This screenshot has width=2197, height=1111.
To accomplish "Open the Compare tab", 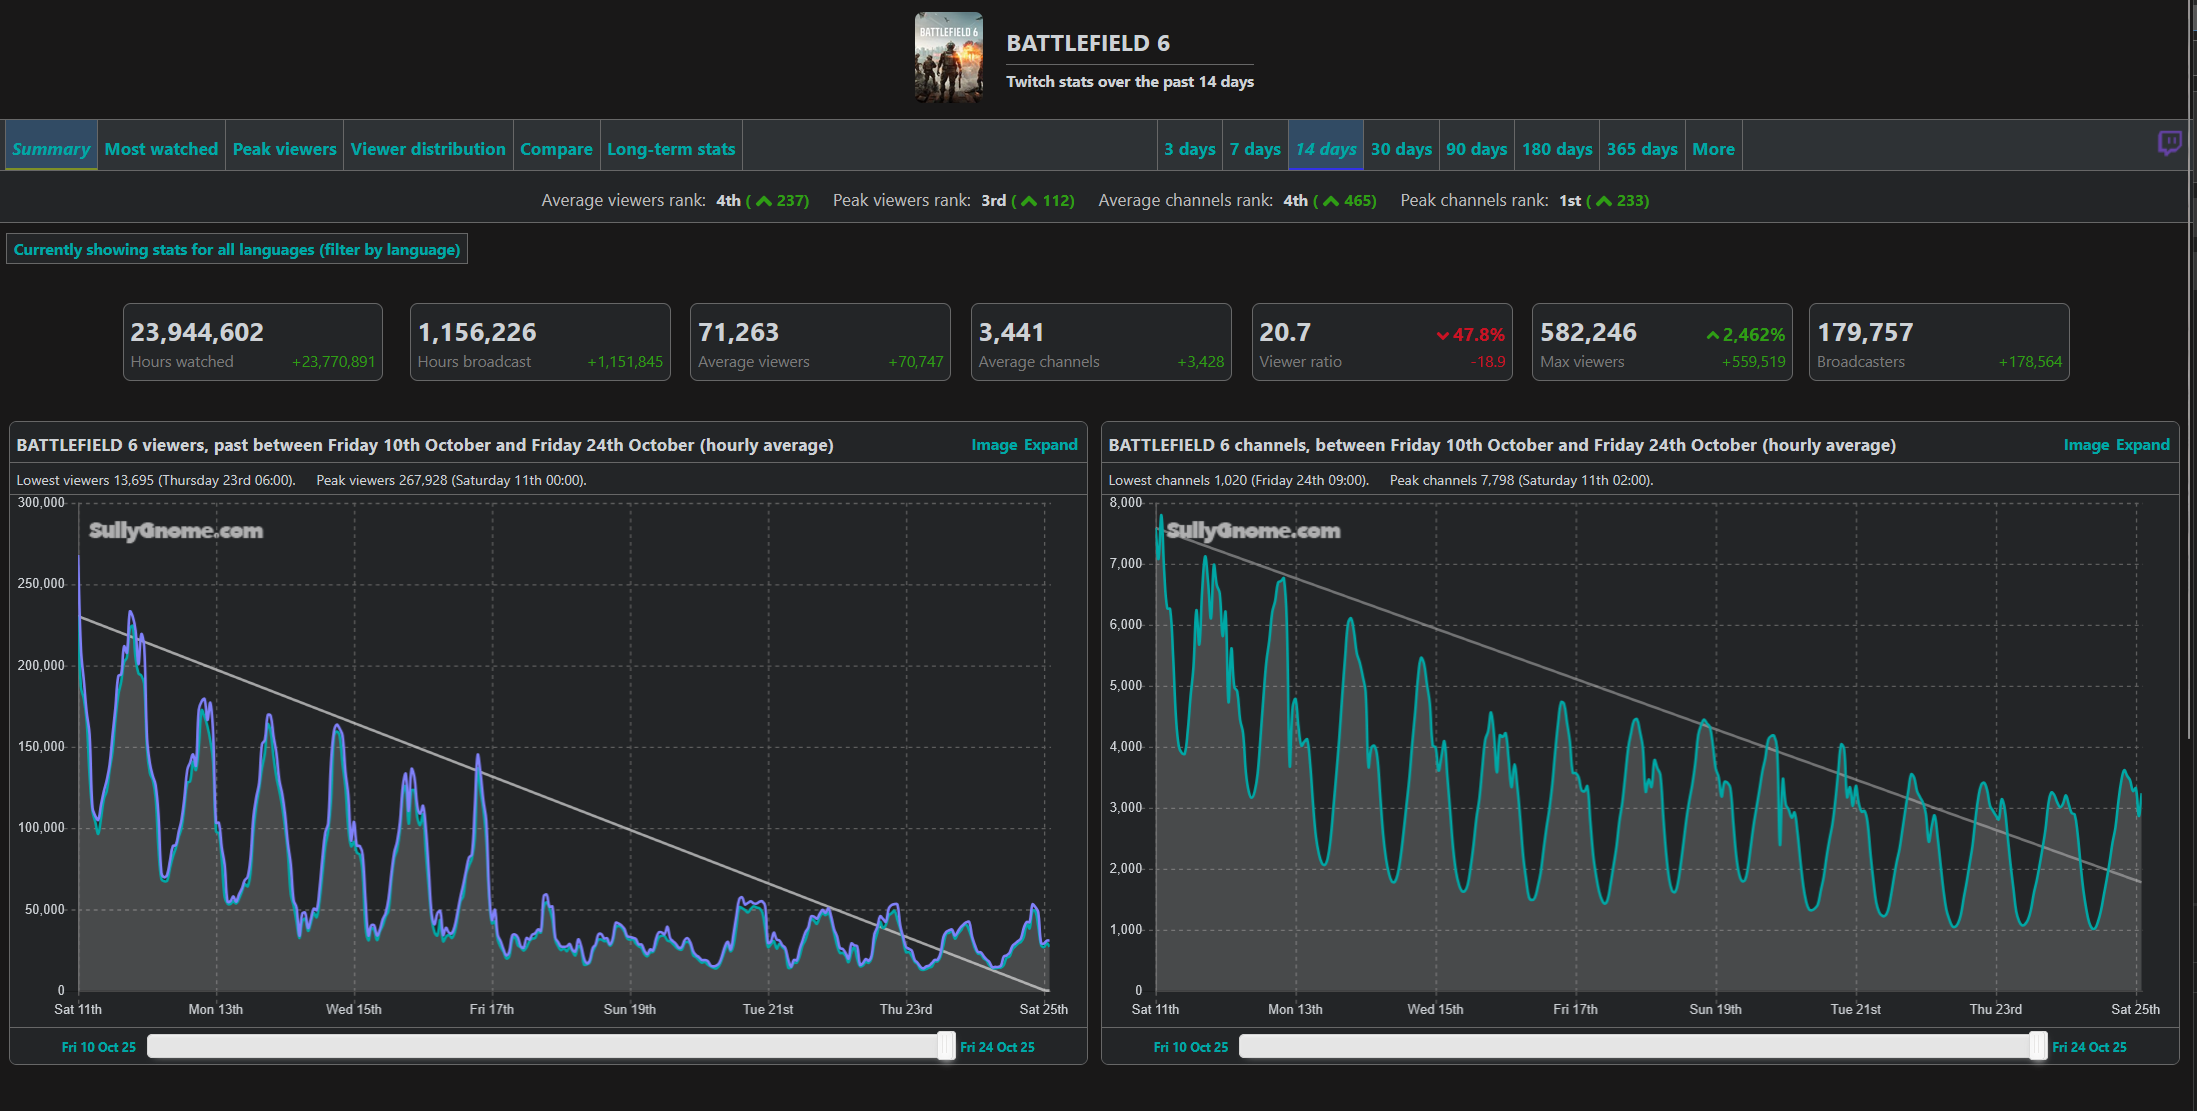I will 556,149.
